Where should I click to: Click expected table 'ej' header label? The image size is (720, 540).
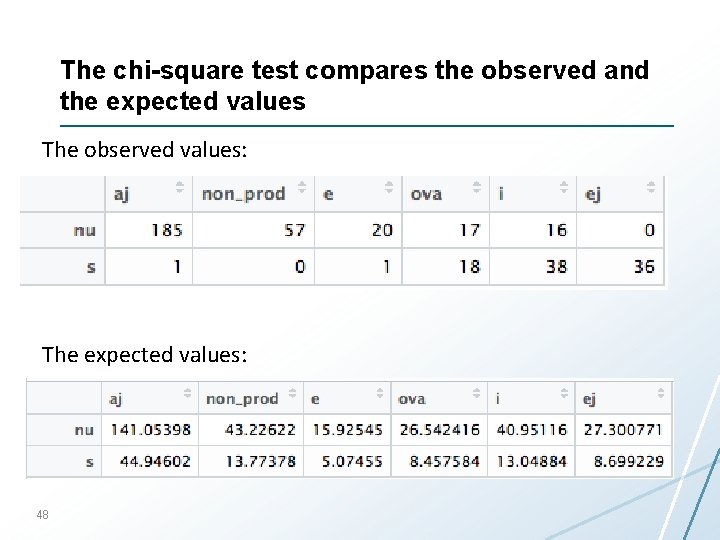tap(590, 399)
